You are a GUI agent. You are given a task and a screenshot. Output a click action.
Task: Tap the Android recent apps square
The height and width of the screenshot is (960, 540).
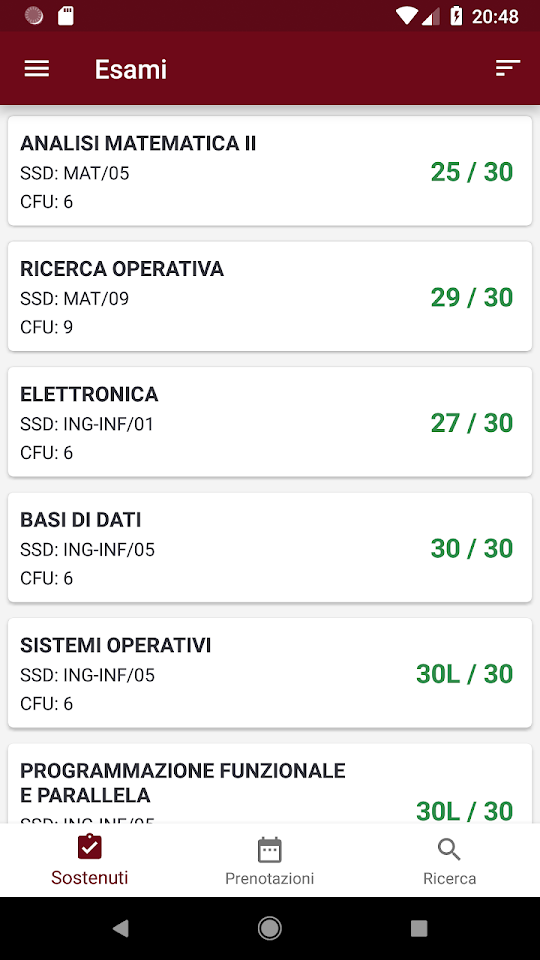tap(419, 928)
